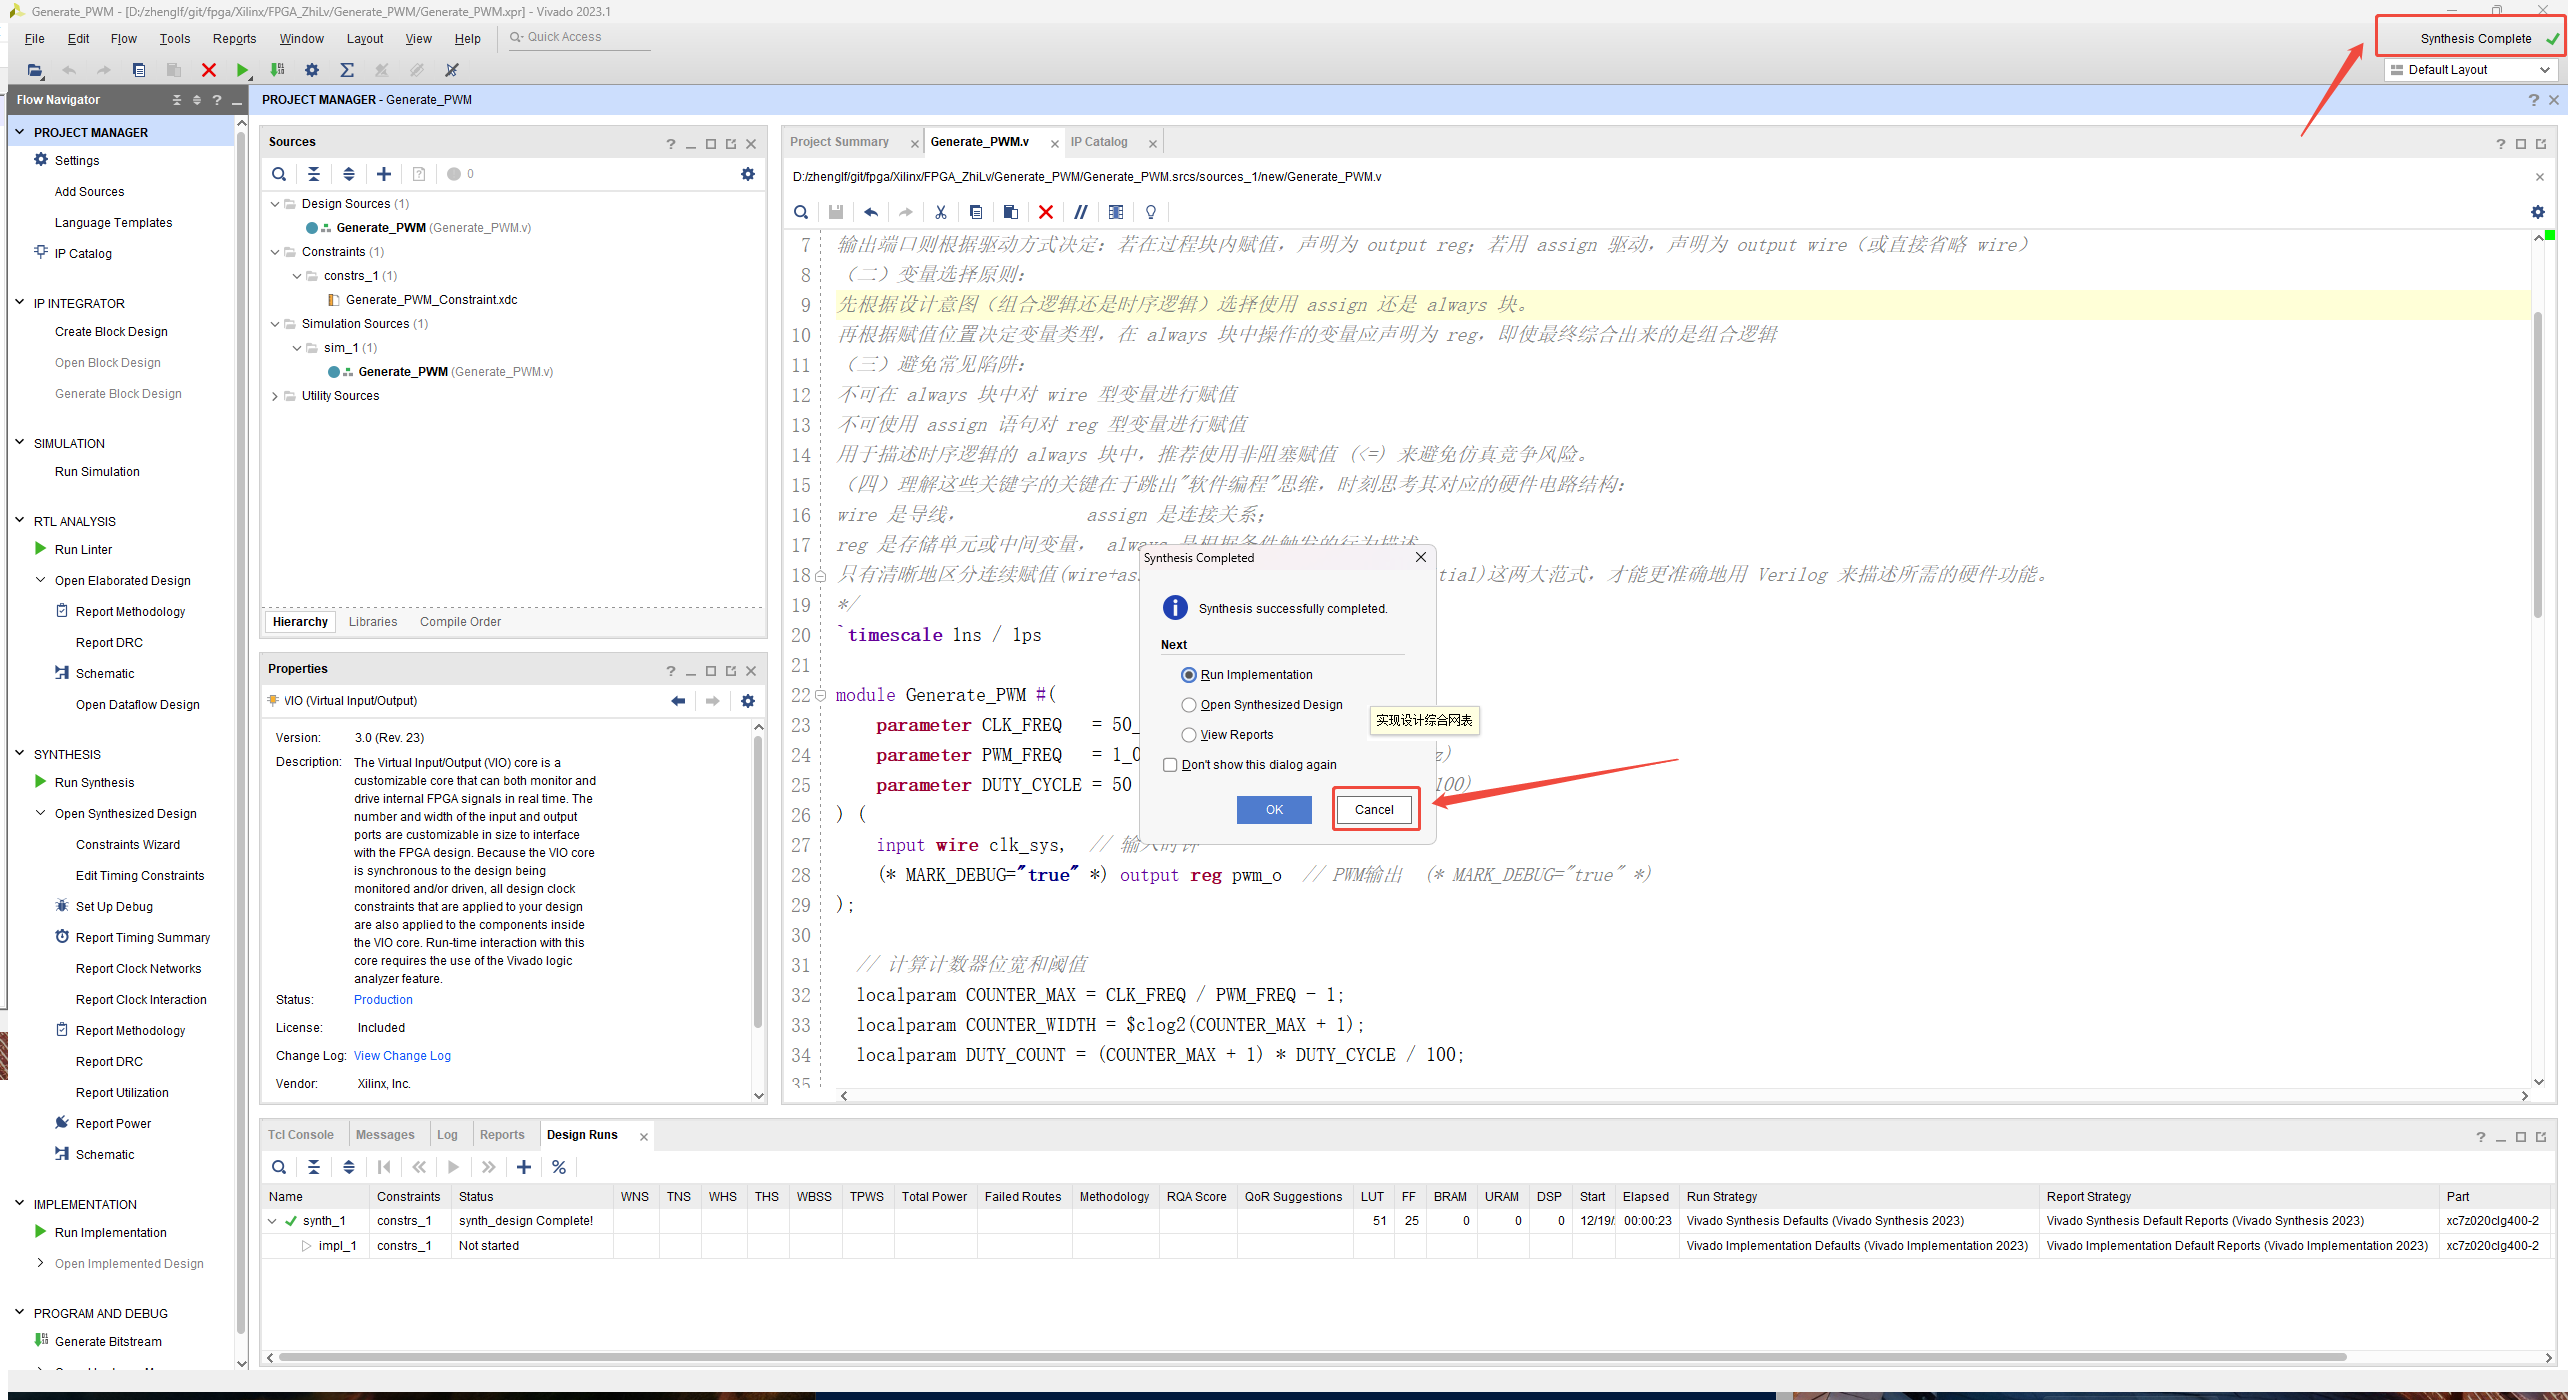Screen dimensions: 2568x1400
Task: Expand the Utility Sources tree node
Action: (275, 396)
